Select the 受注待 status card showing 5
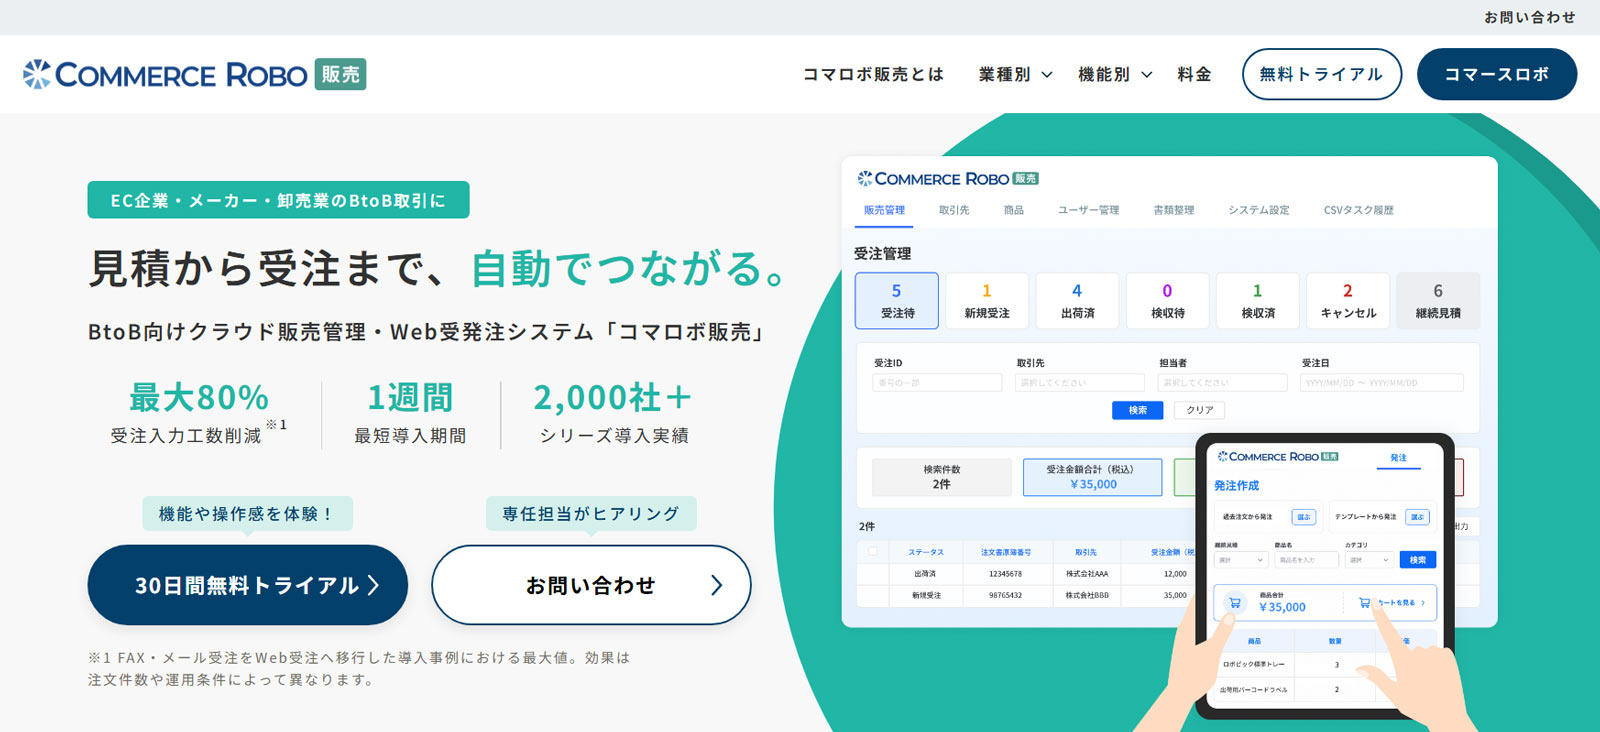 897,300
